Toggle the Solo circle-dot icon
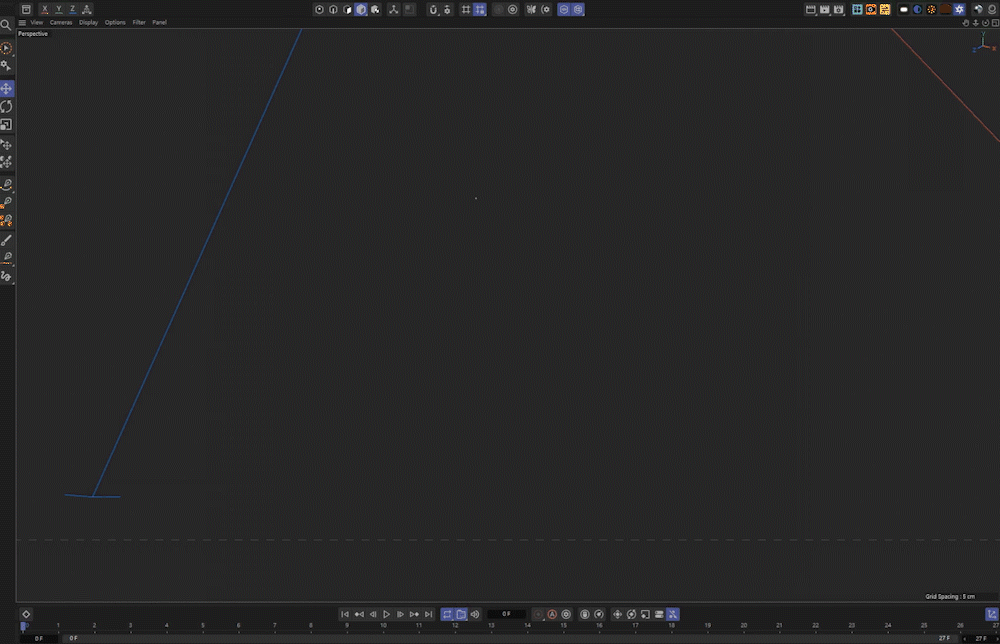This screenshot has height=644, width=1000. click(x=513, y=10)
